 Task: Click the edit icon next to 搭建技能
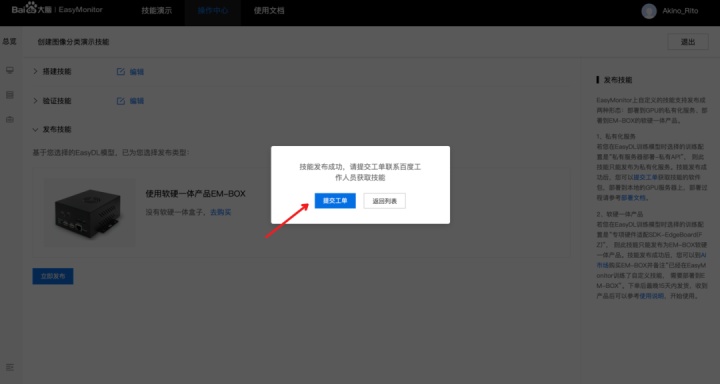pyautogui.click(x=121, y=72)
